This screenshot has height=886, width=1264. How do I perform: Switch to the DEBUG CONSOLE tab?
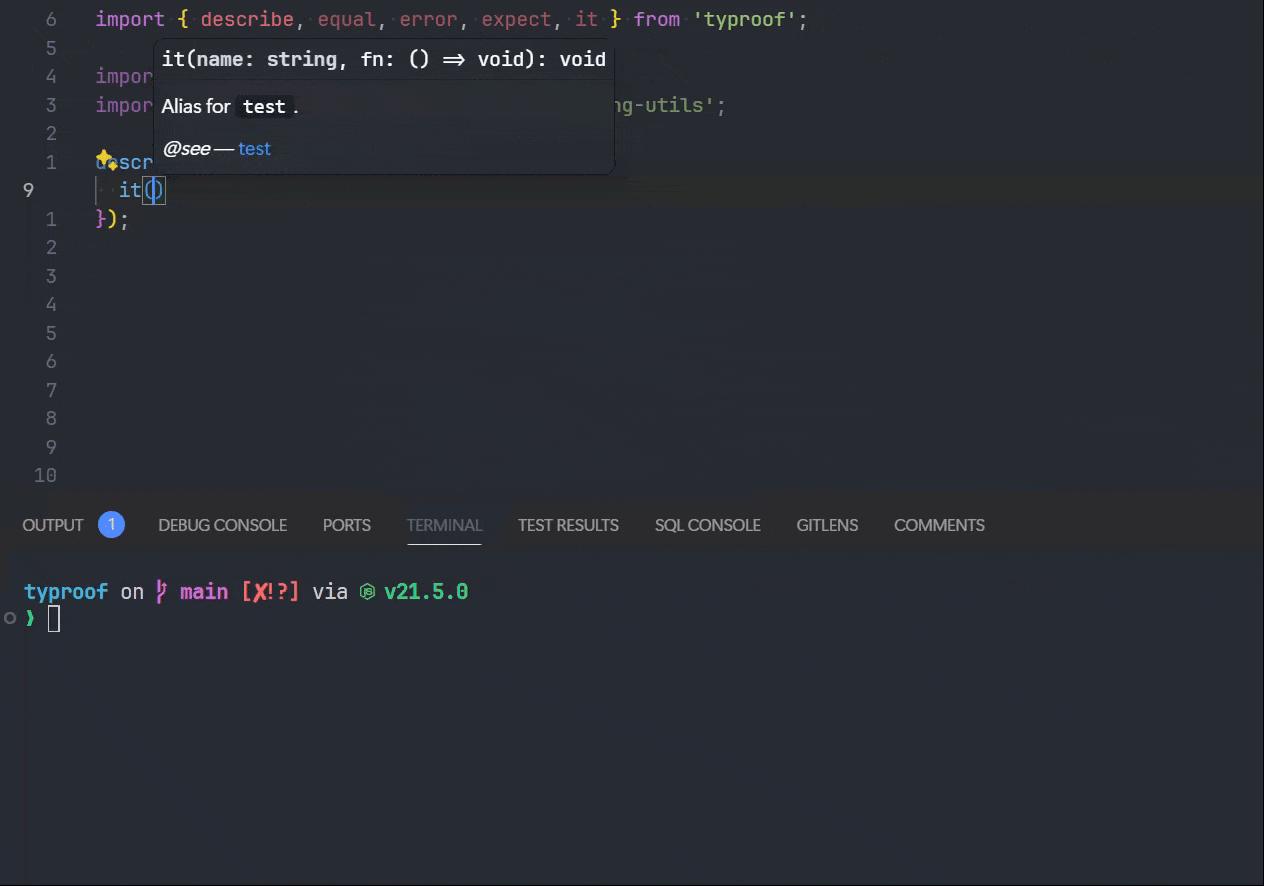click(222, 525)
